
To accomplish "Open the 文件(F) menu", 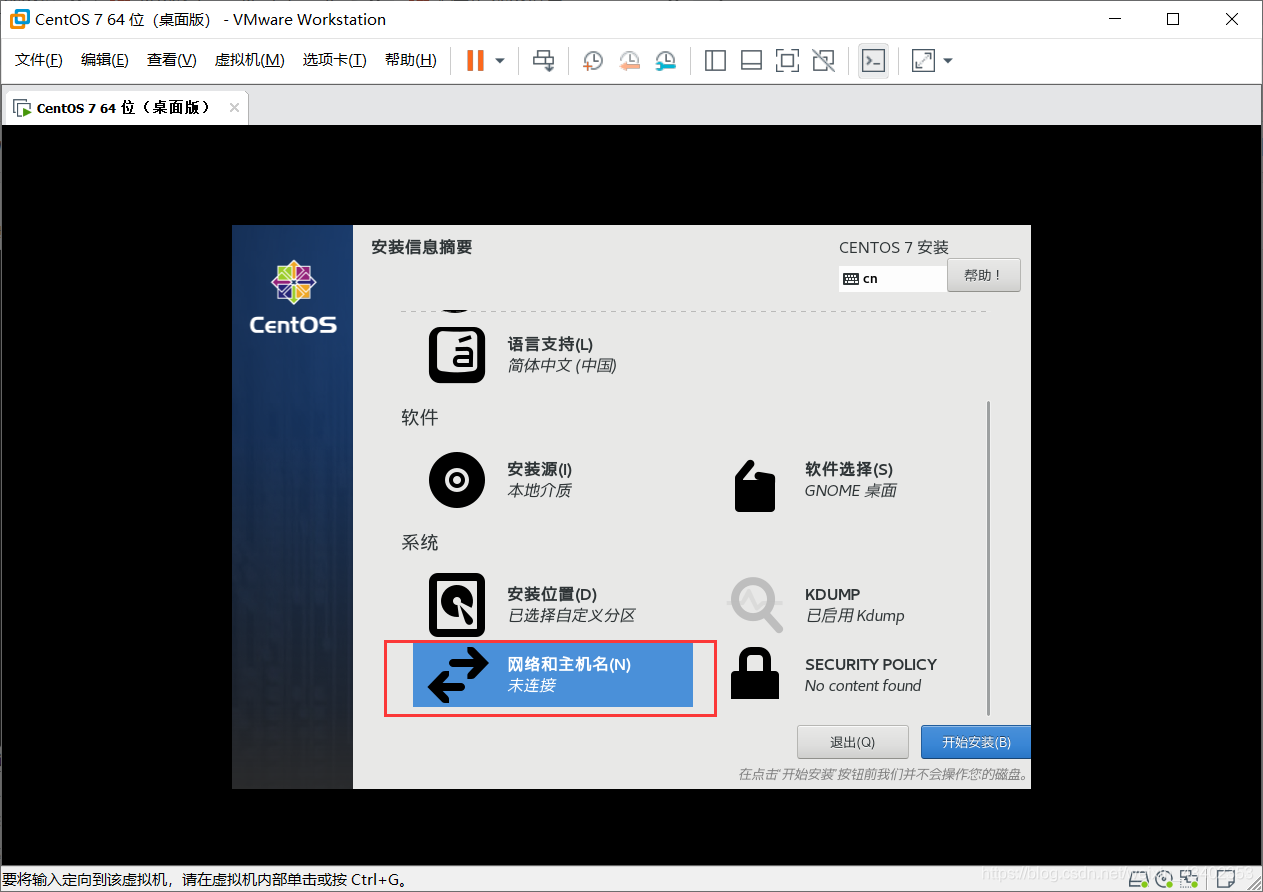I will (39, 60).
